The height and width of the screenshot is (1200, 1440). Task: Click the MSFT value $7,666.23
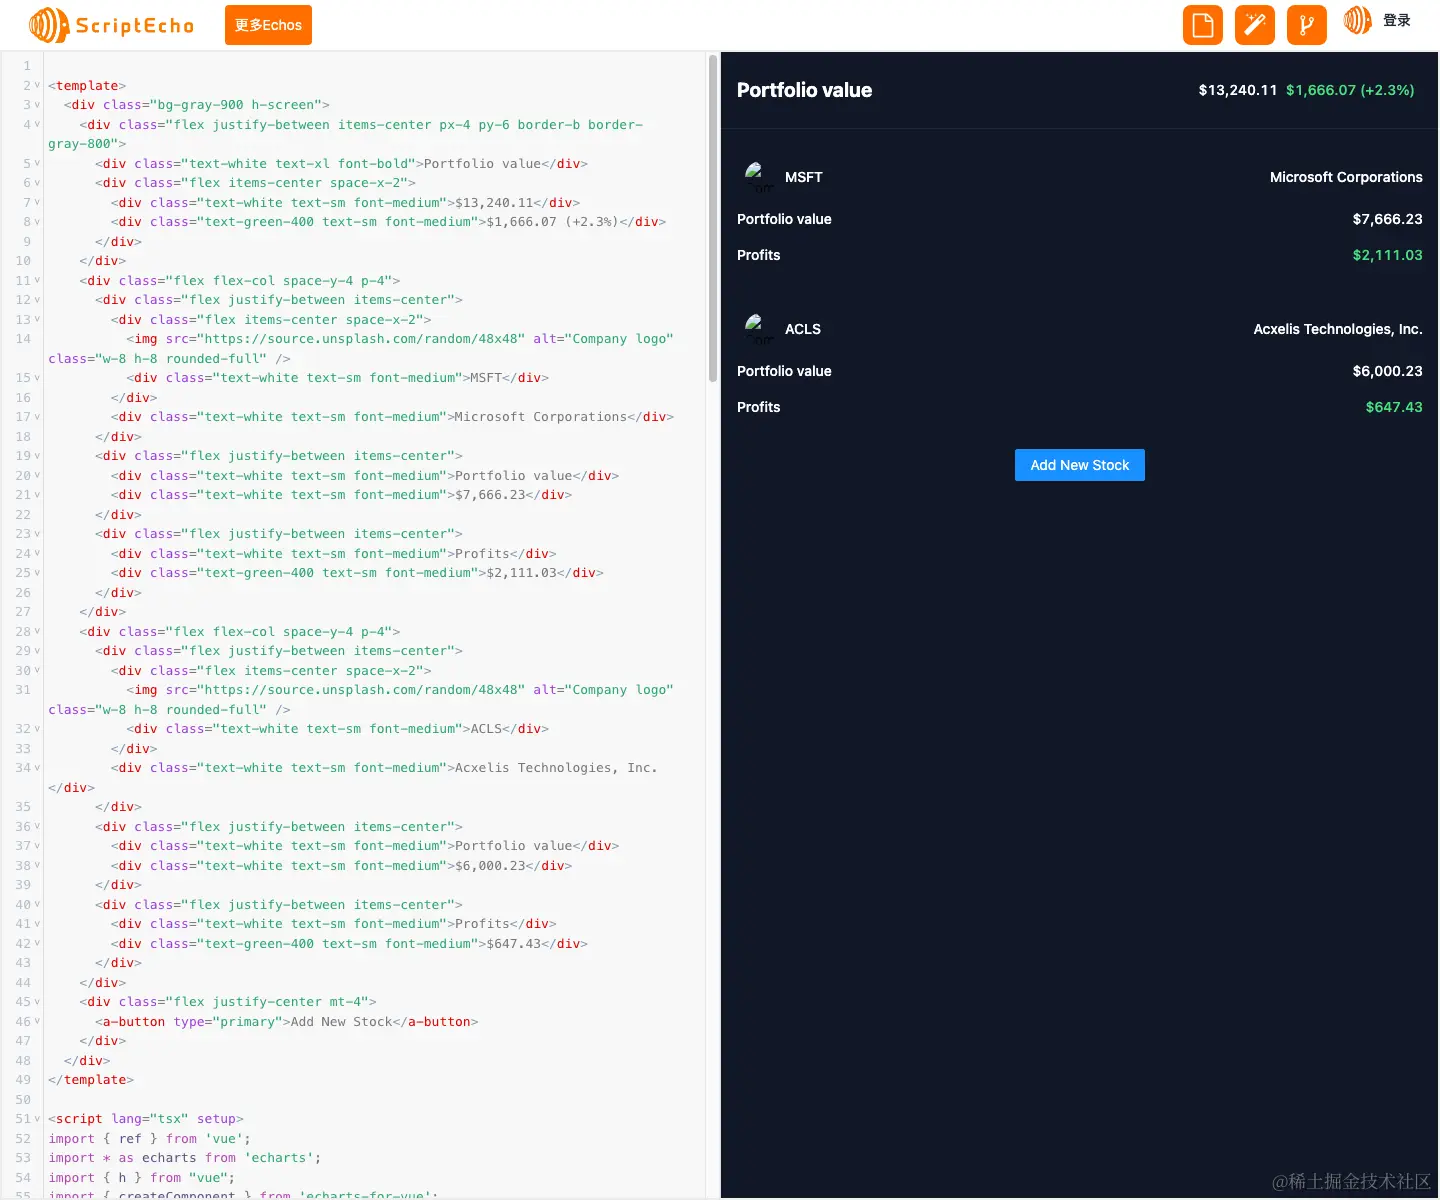(x=1388, y=219)
